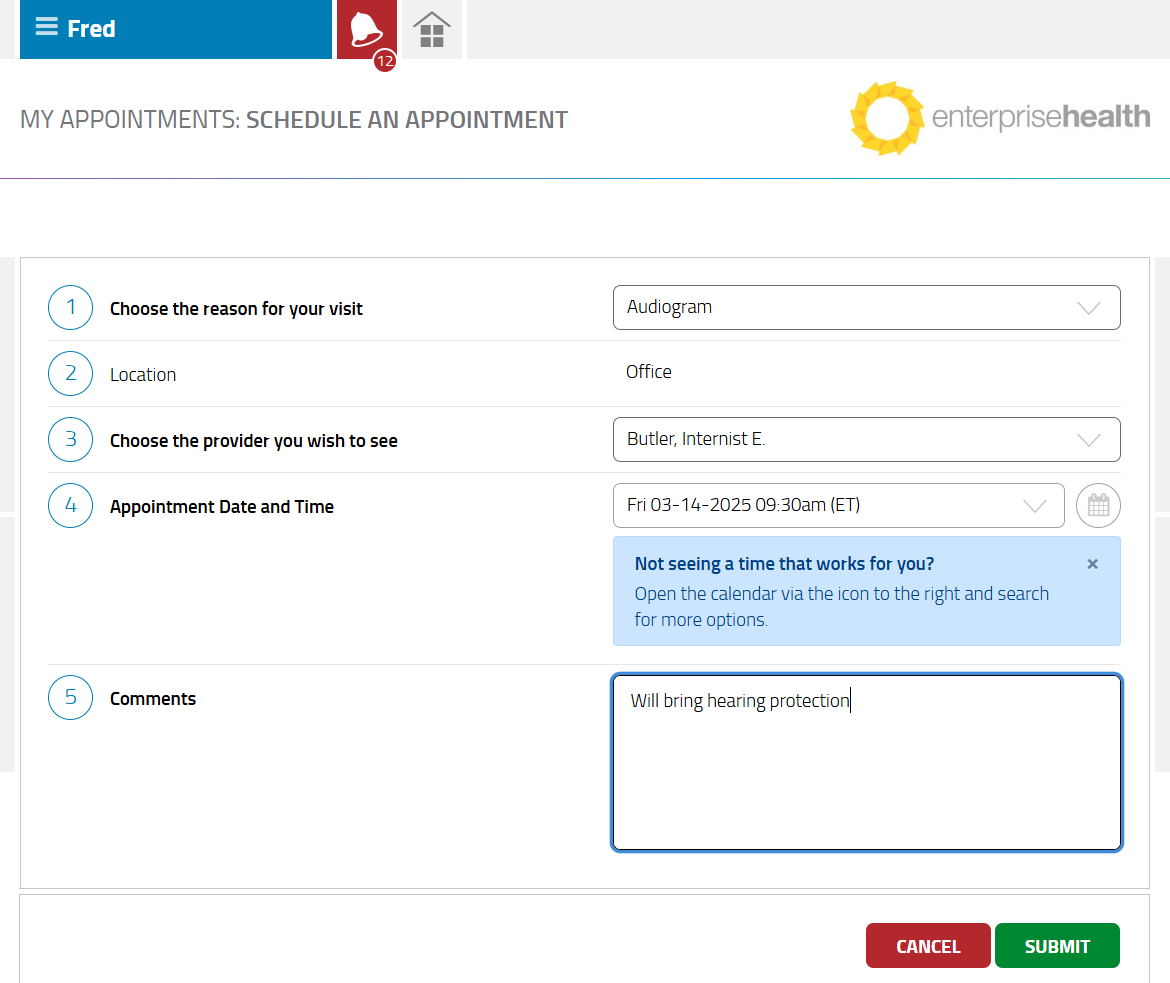The width and height of the screenshot is (1170, 983).
Task: Click the Office location value
Action: coord(649,372)
